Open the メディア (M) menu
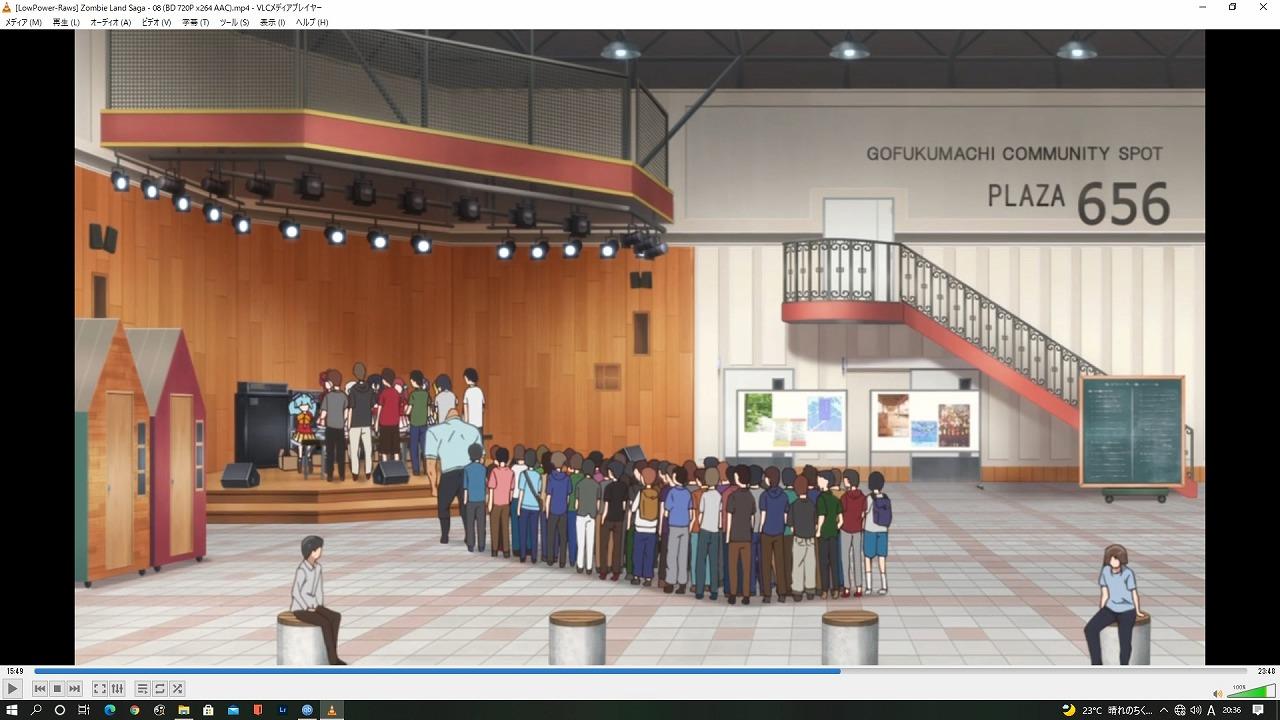Viewport: 1280px width, 720px height. [23, 22]
